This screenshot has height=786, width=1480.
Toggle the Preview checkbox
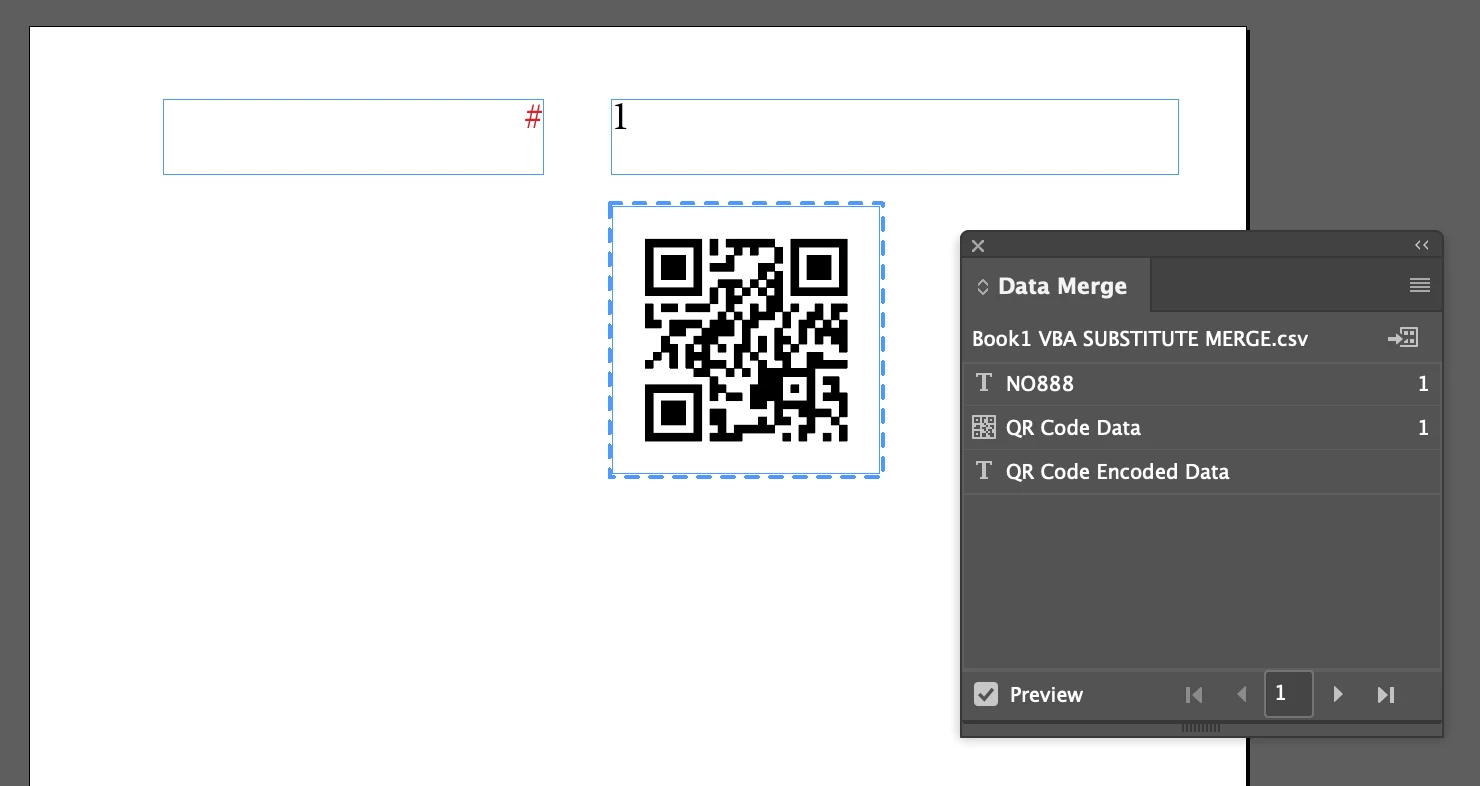(986, 694)
